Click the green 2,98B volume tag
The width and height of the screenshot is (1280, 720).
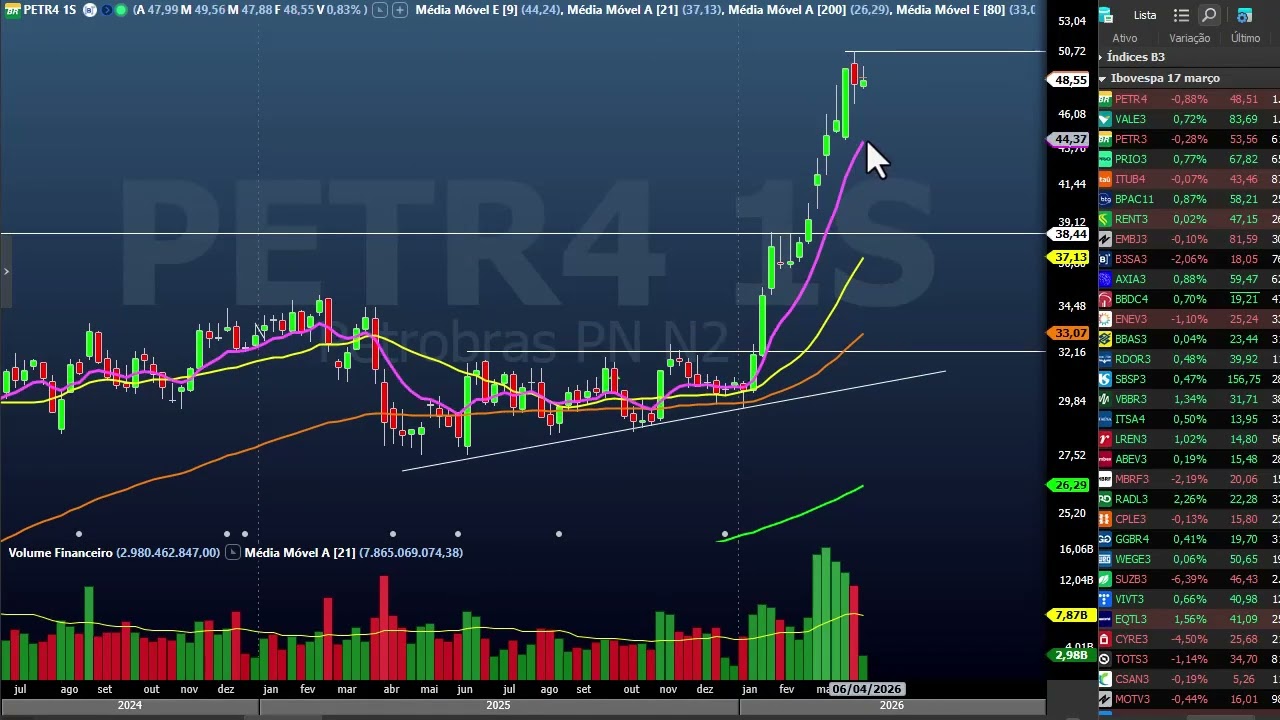[1070, 655]
